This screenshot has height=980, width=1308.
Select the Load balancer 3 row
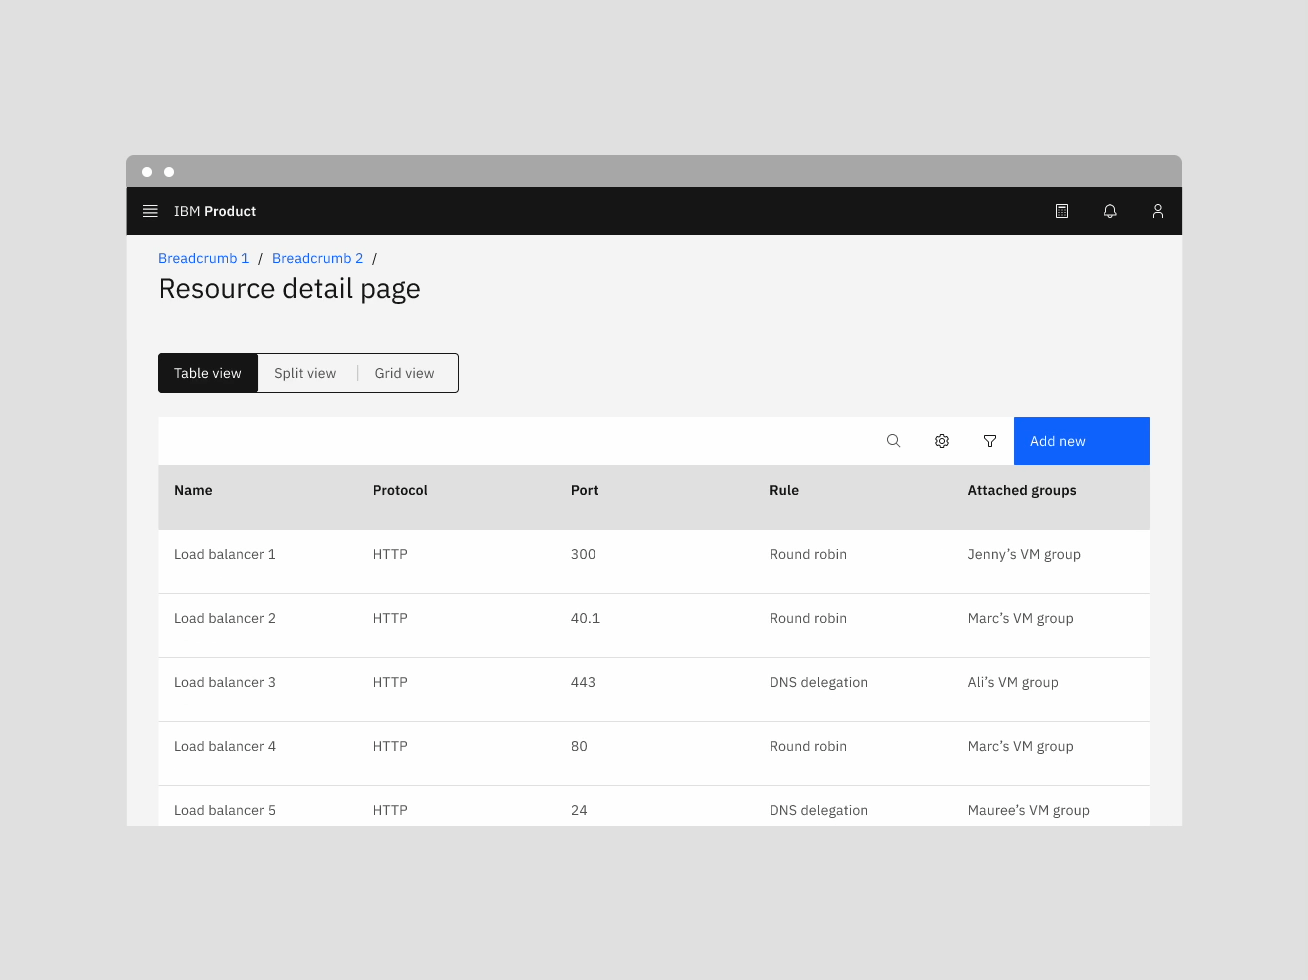[225, 682]
